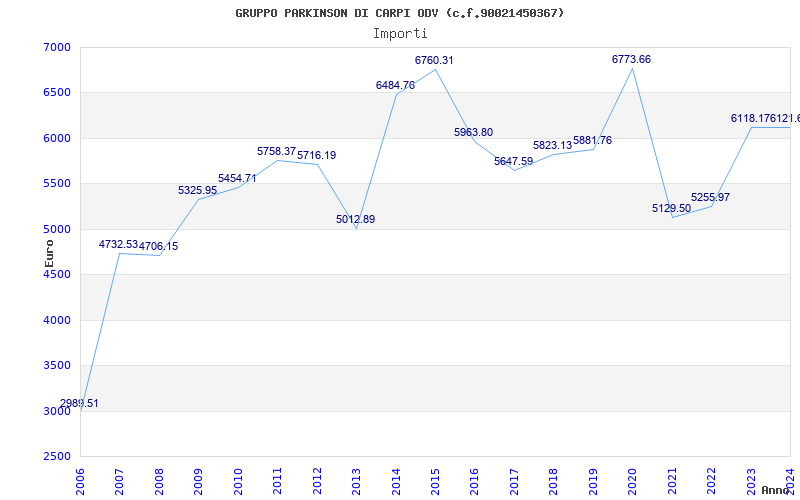This screenshot has height=500, width=800.
Task: Click the data label 5963.80
Action: (473, 133)
